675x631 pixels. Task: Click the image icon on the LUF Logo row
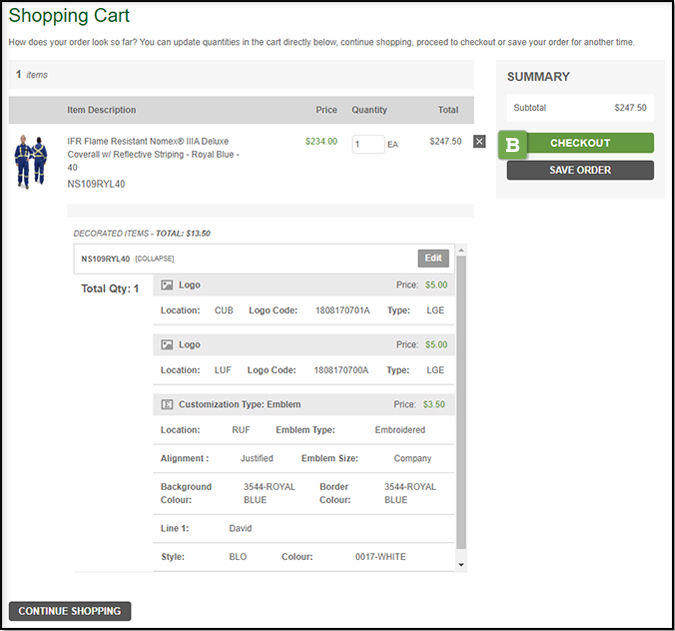click(x=168, y=345)
